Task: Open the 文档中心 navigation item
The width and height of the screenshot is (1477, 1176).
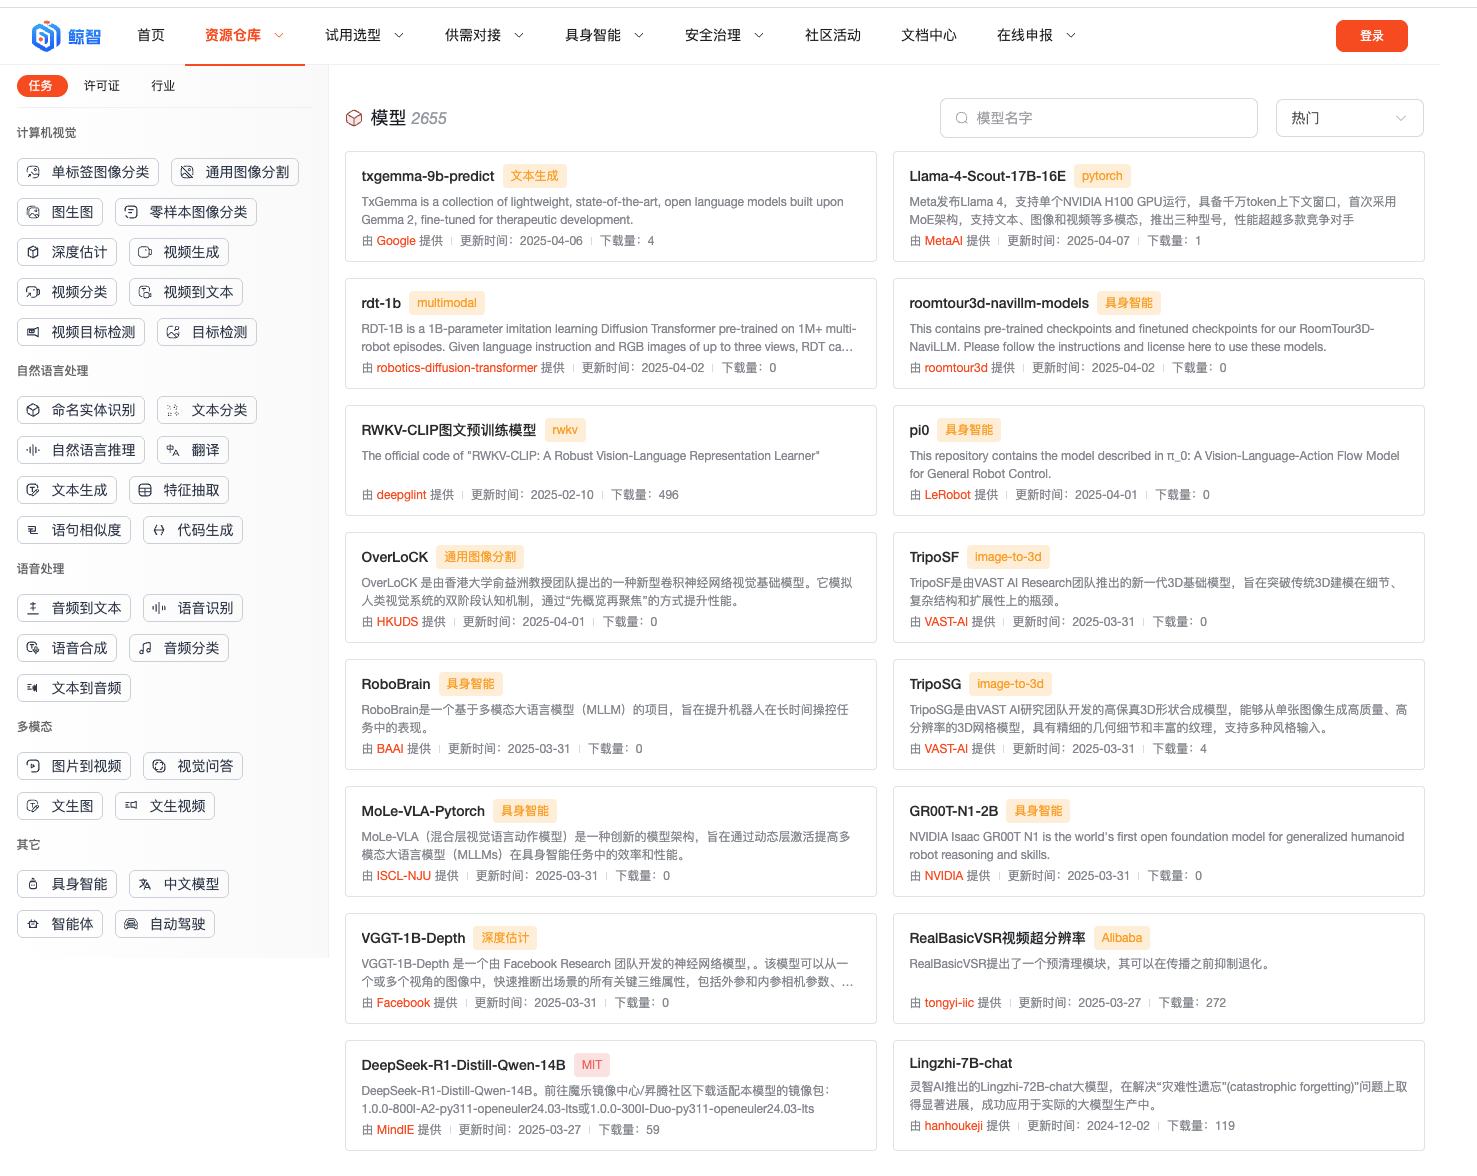Action: coord(929,35)
